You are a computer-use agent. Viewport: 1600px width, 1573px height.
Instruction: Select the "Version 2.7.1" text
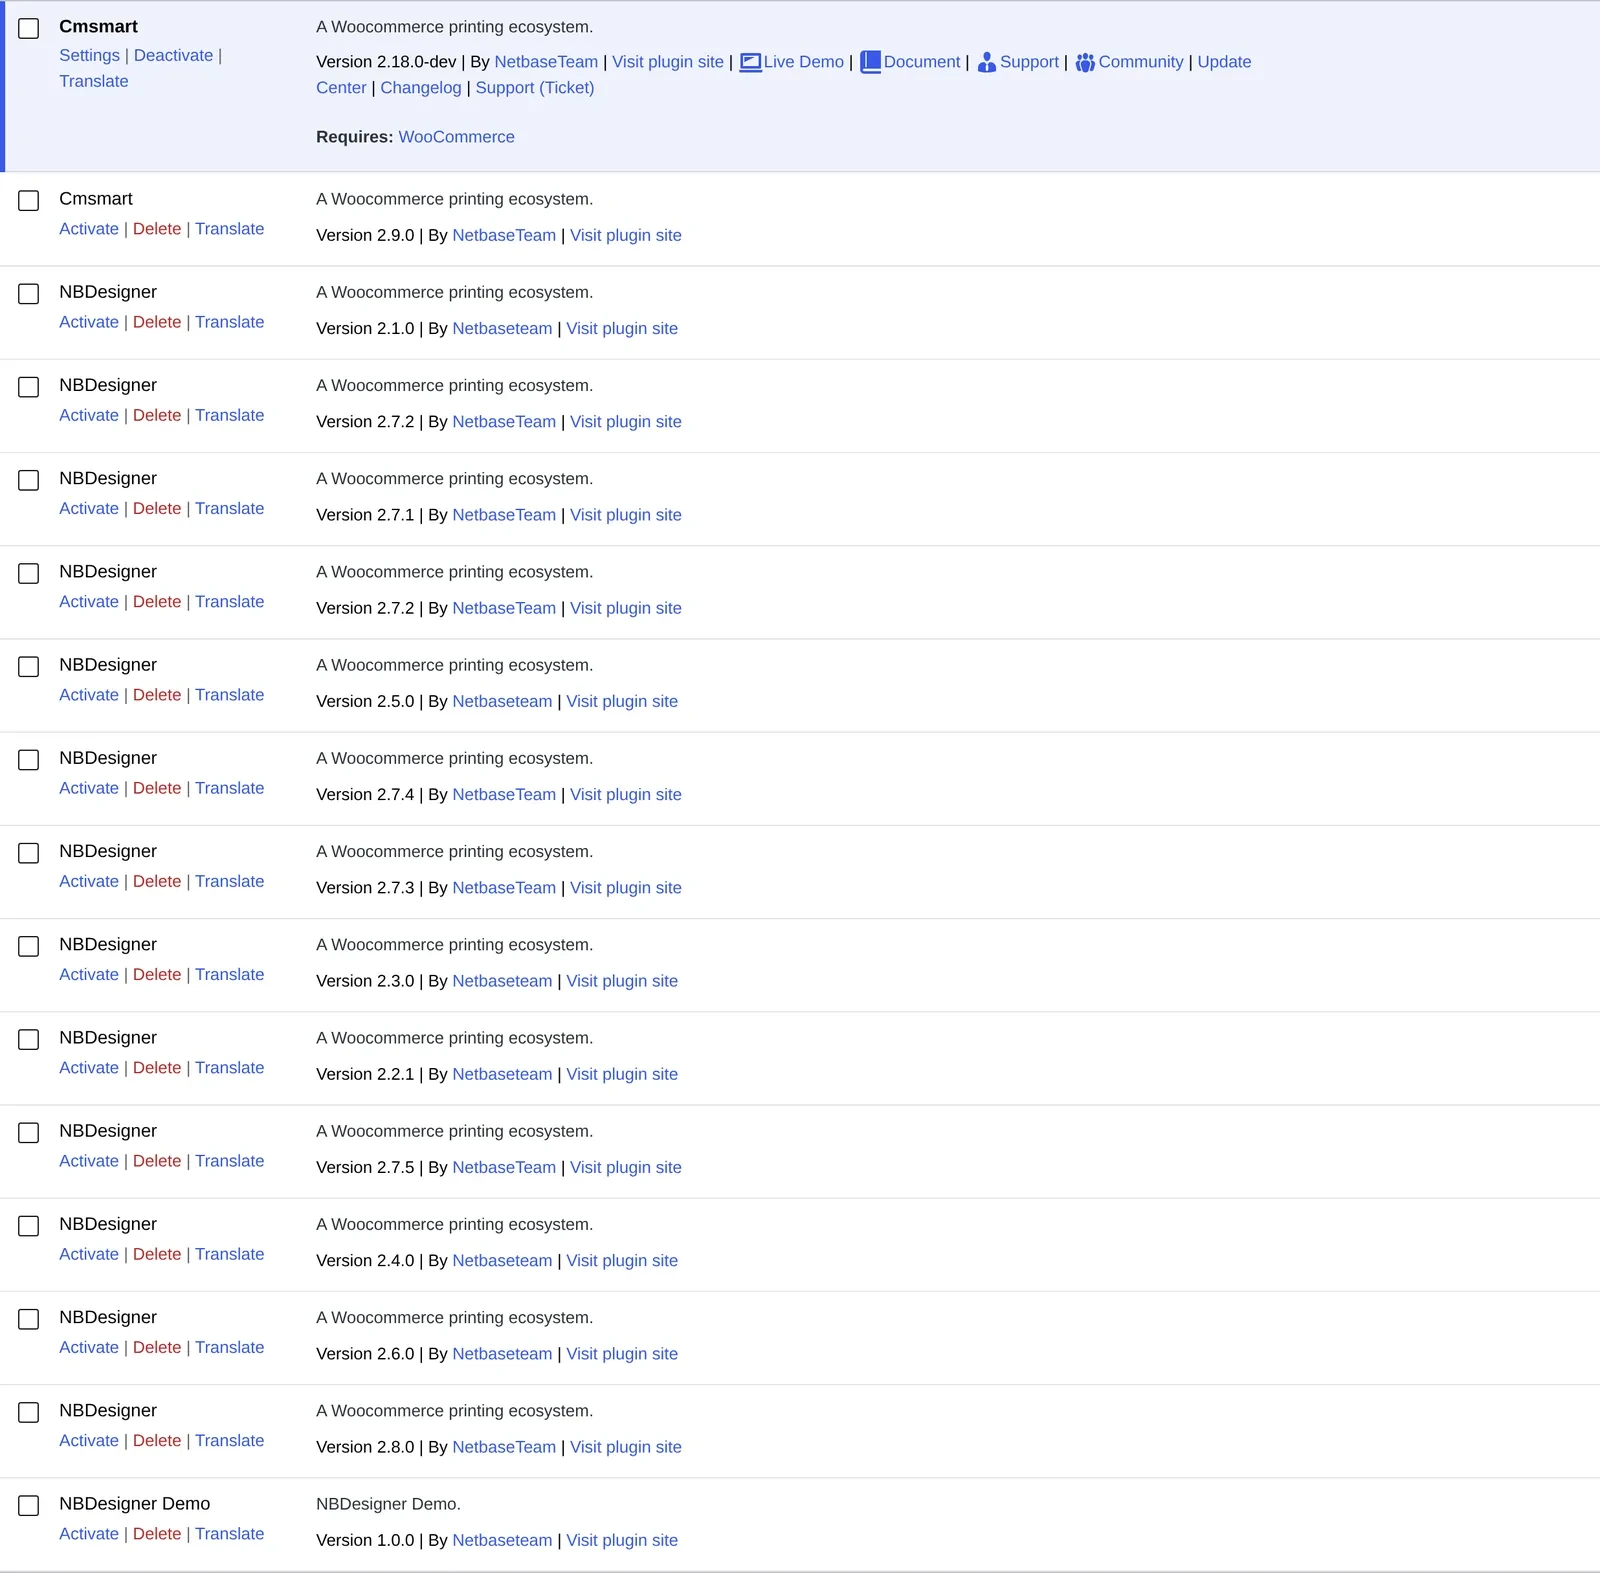point(365,515)
